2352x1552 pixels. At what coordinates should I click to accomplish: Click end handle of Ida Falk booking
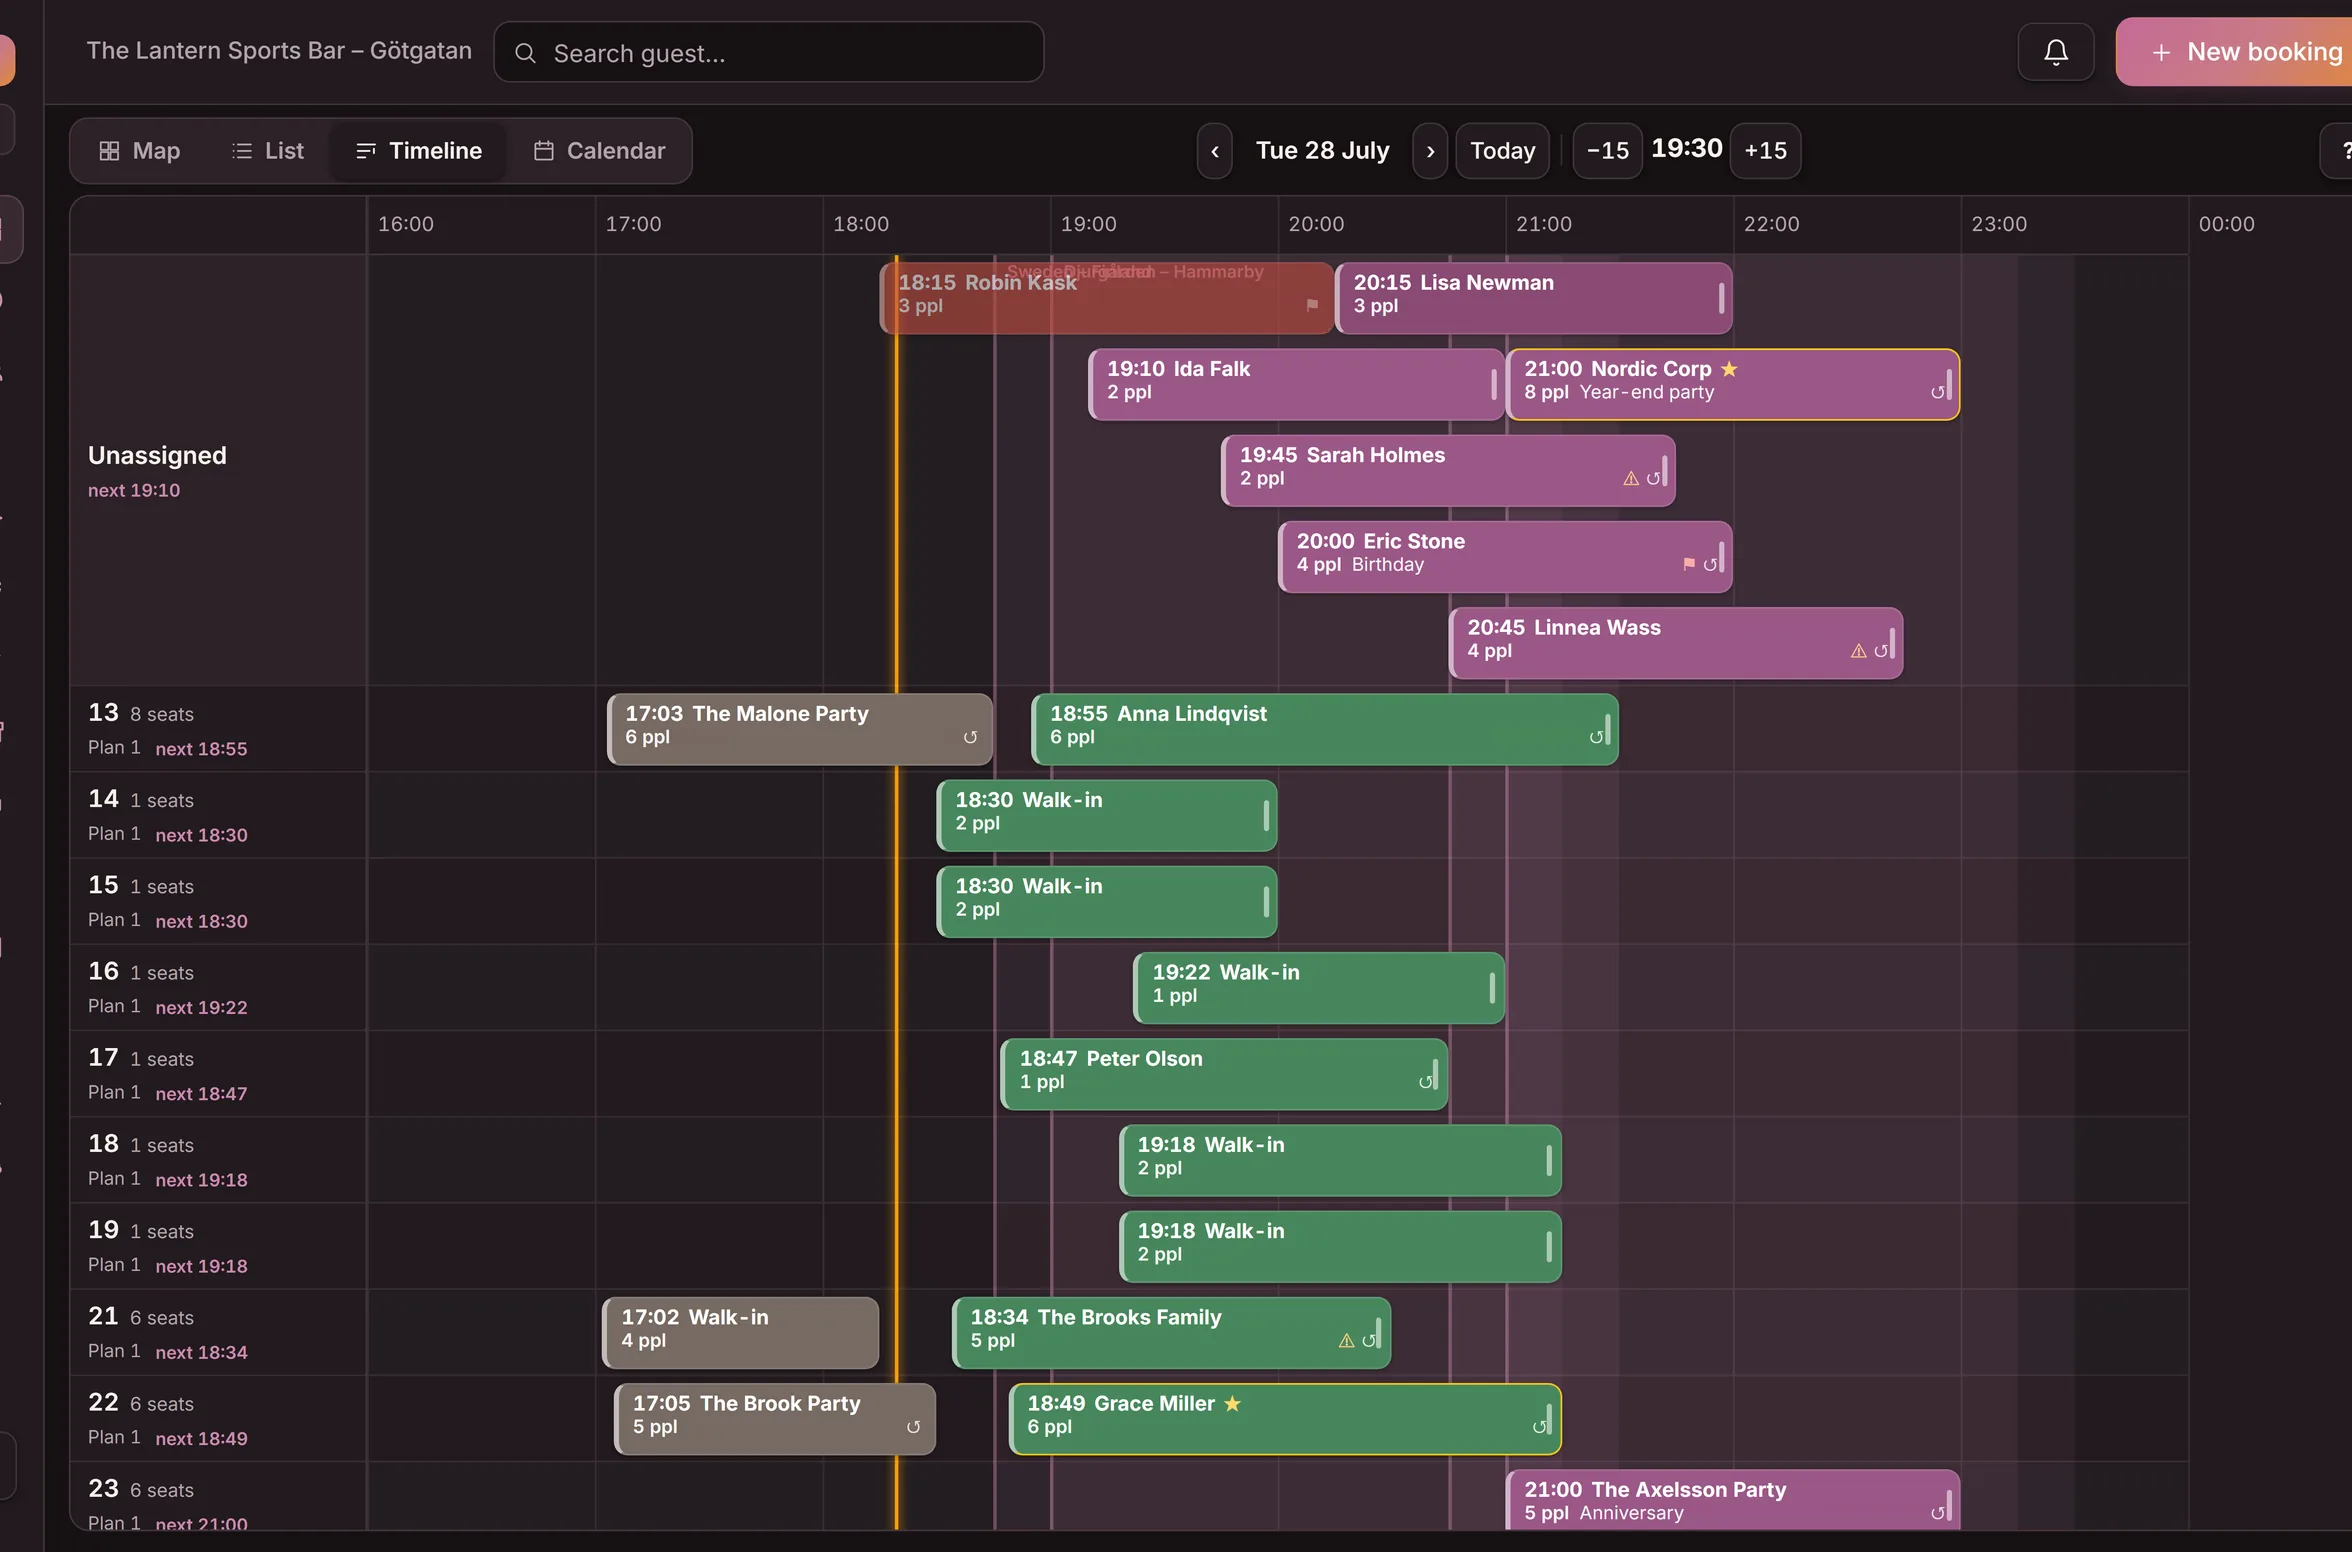[1493, 384]
